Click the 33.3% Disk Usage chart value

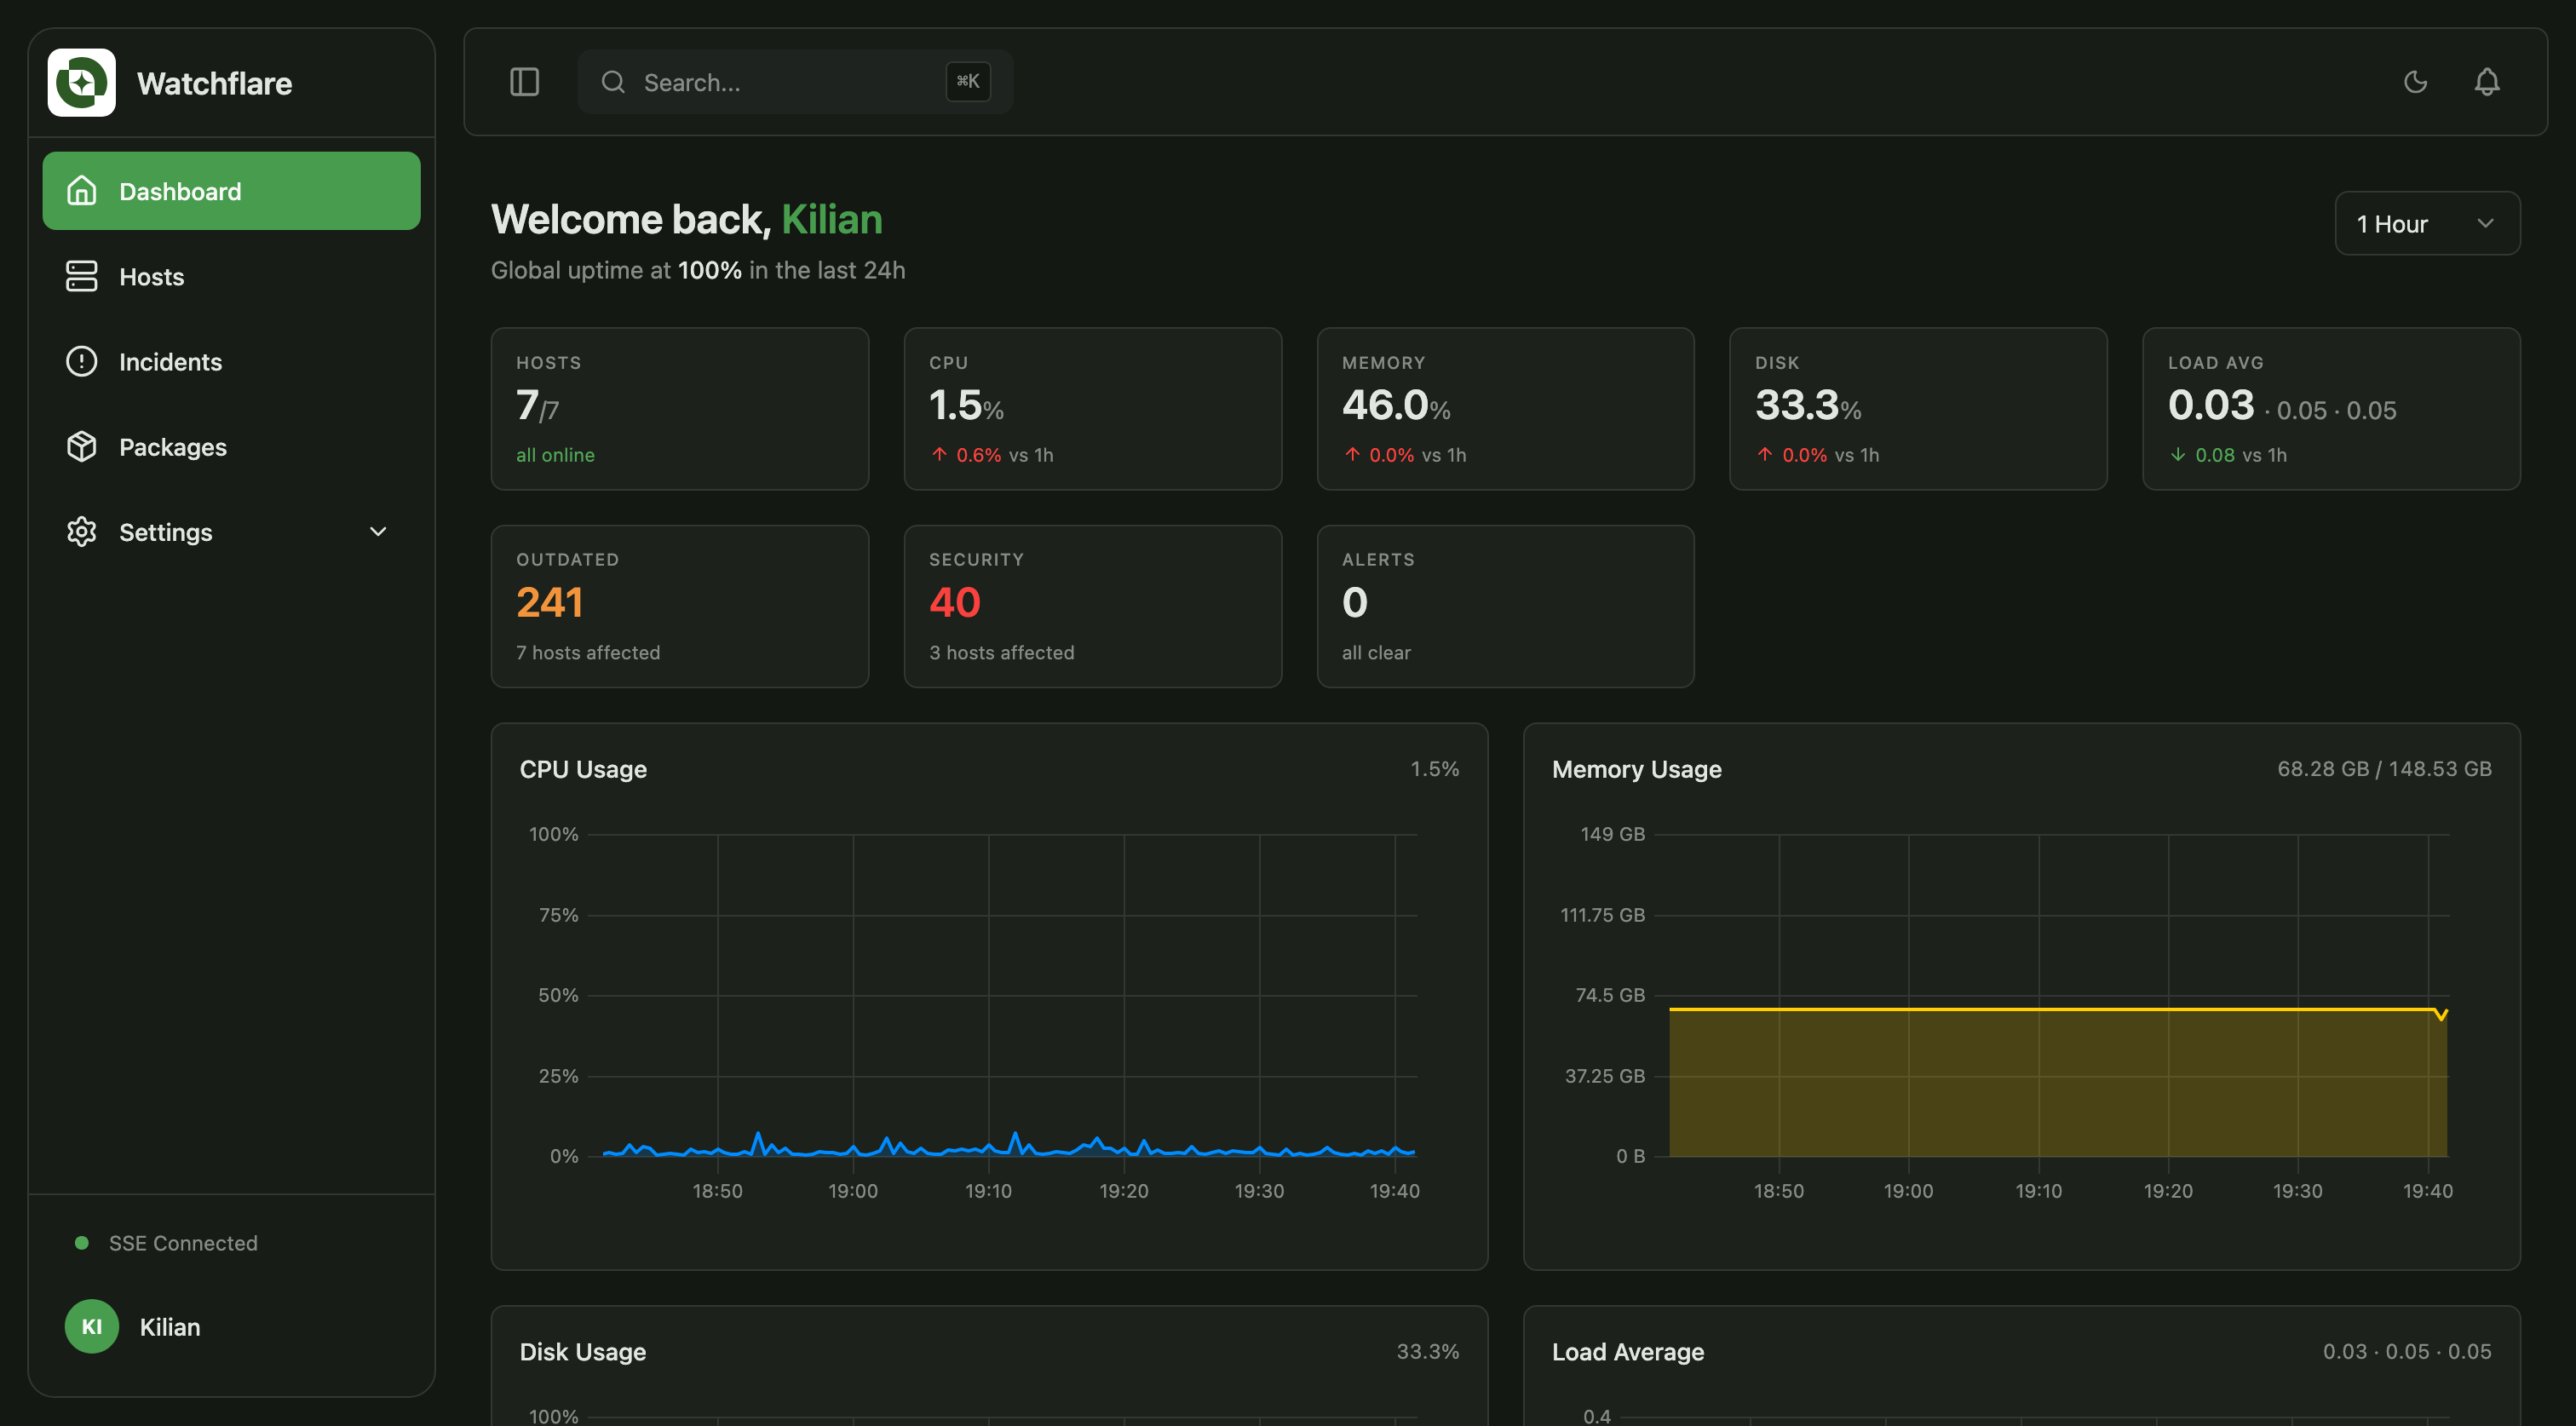pyautogui.click(x=1428, y=1351)
